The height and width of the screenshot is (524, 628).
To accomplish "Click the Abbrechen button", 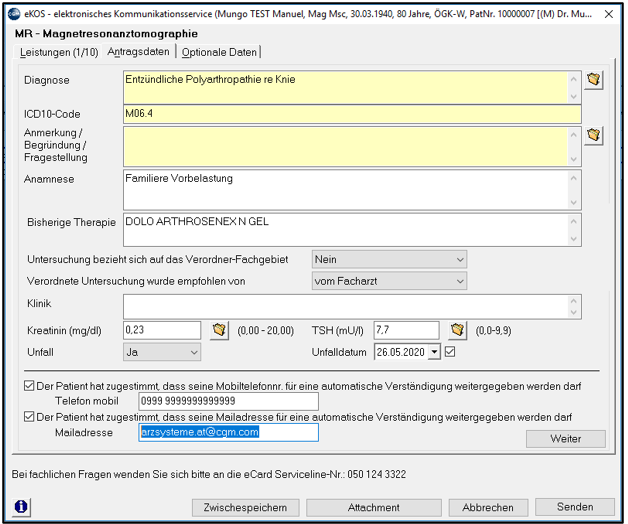I will point(488,508).
